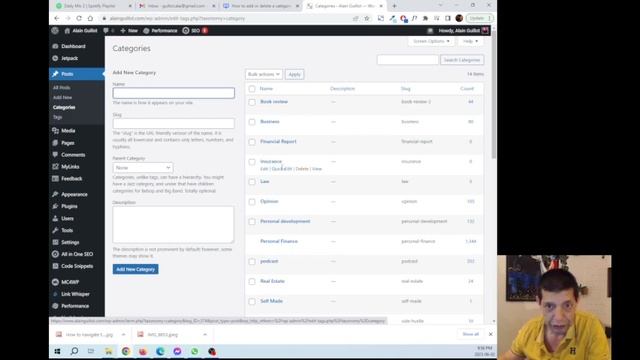
Task: Go back with the browser arrow
Action: click(x=57, y=18)
